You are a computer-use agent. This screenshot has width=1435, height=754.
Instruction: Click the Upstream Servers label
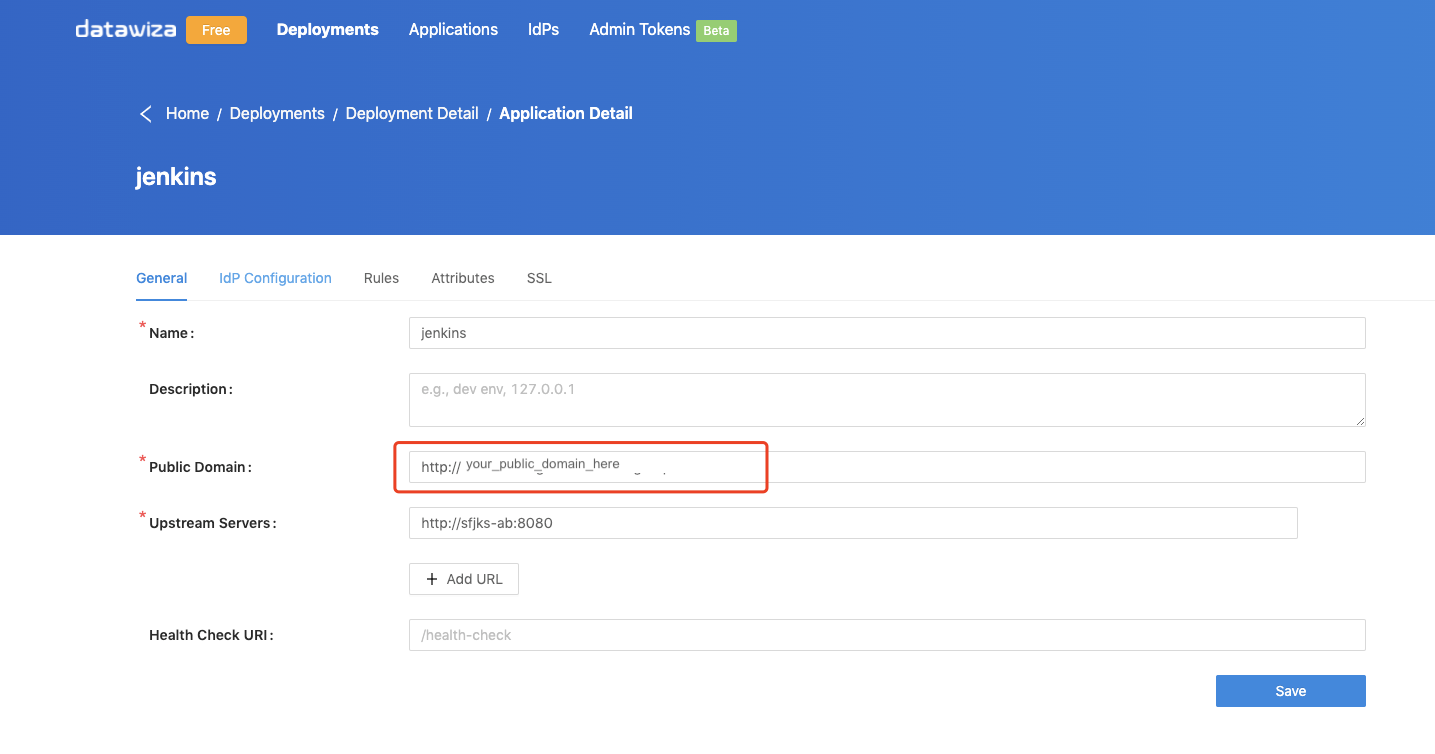[x=212, y=523]
